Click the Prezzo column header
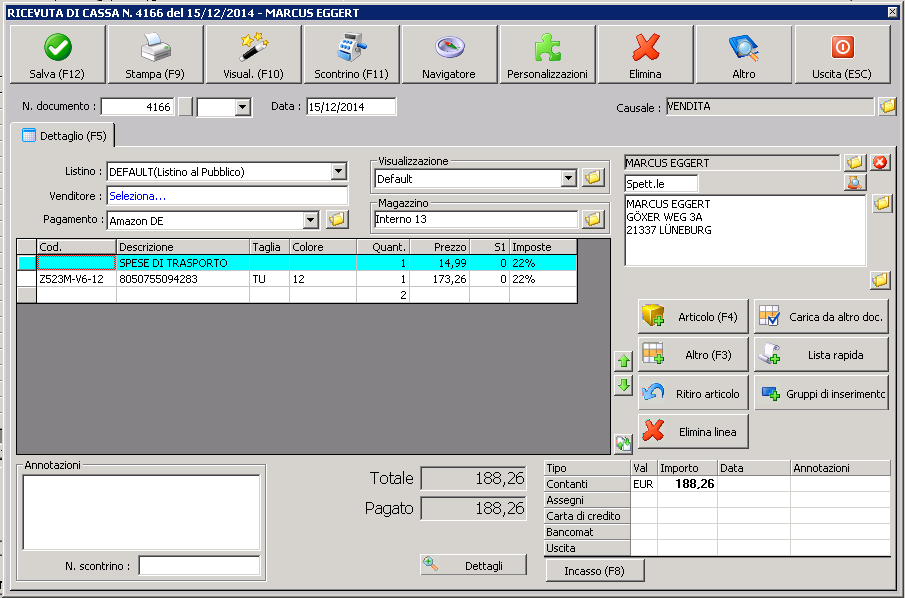 coord(439,246)
